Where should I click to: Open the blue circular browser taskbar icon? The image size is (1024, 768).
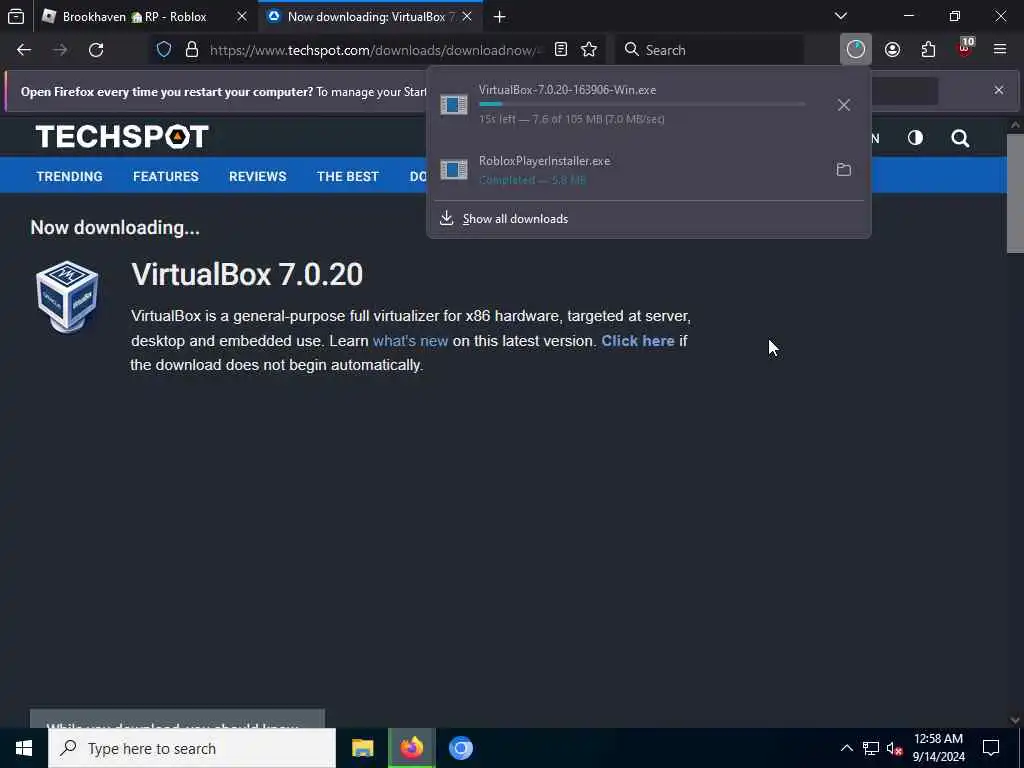point(460,748)
